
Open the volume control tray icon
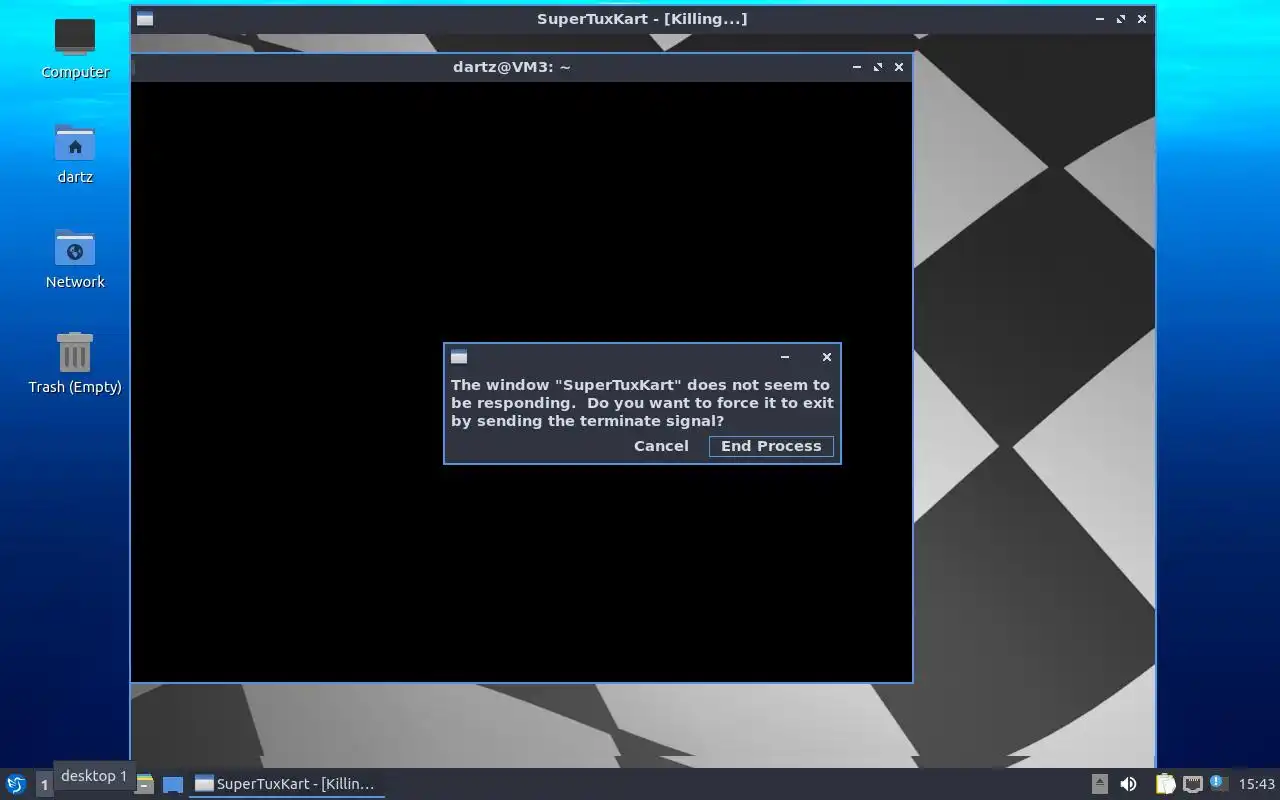(x=1128, y=784)
